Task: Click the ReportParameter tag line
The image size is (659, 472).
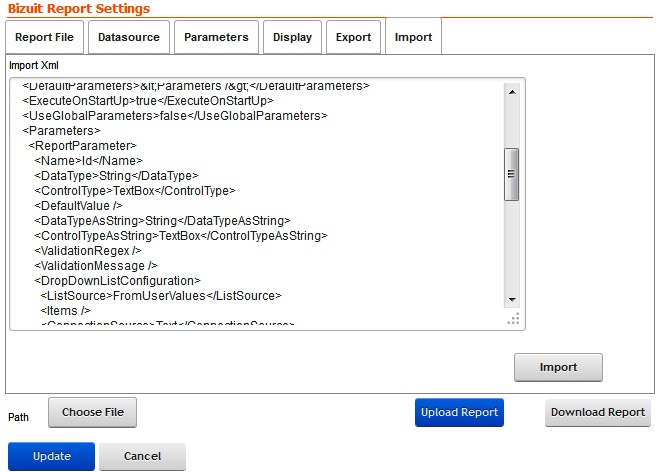Action: [82, 146]
